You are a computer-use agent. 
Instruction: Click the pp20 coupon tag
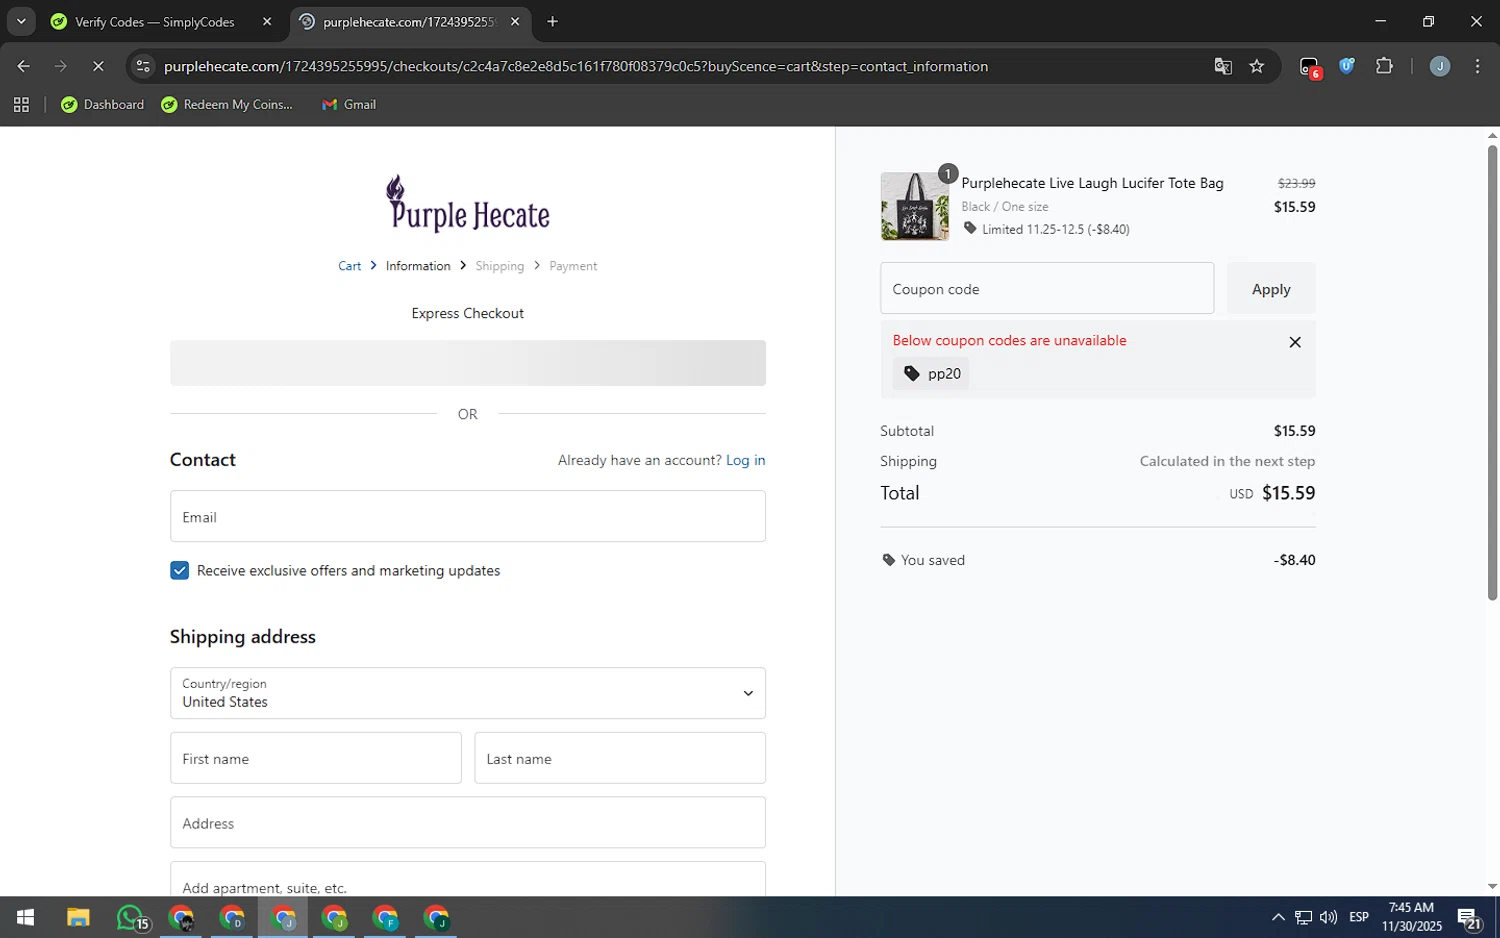931,373
